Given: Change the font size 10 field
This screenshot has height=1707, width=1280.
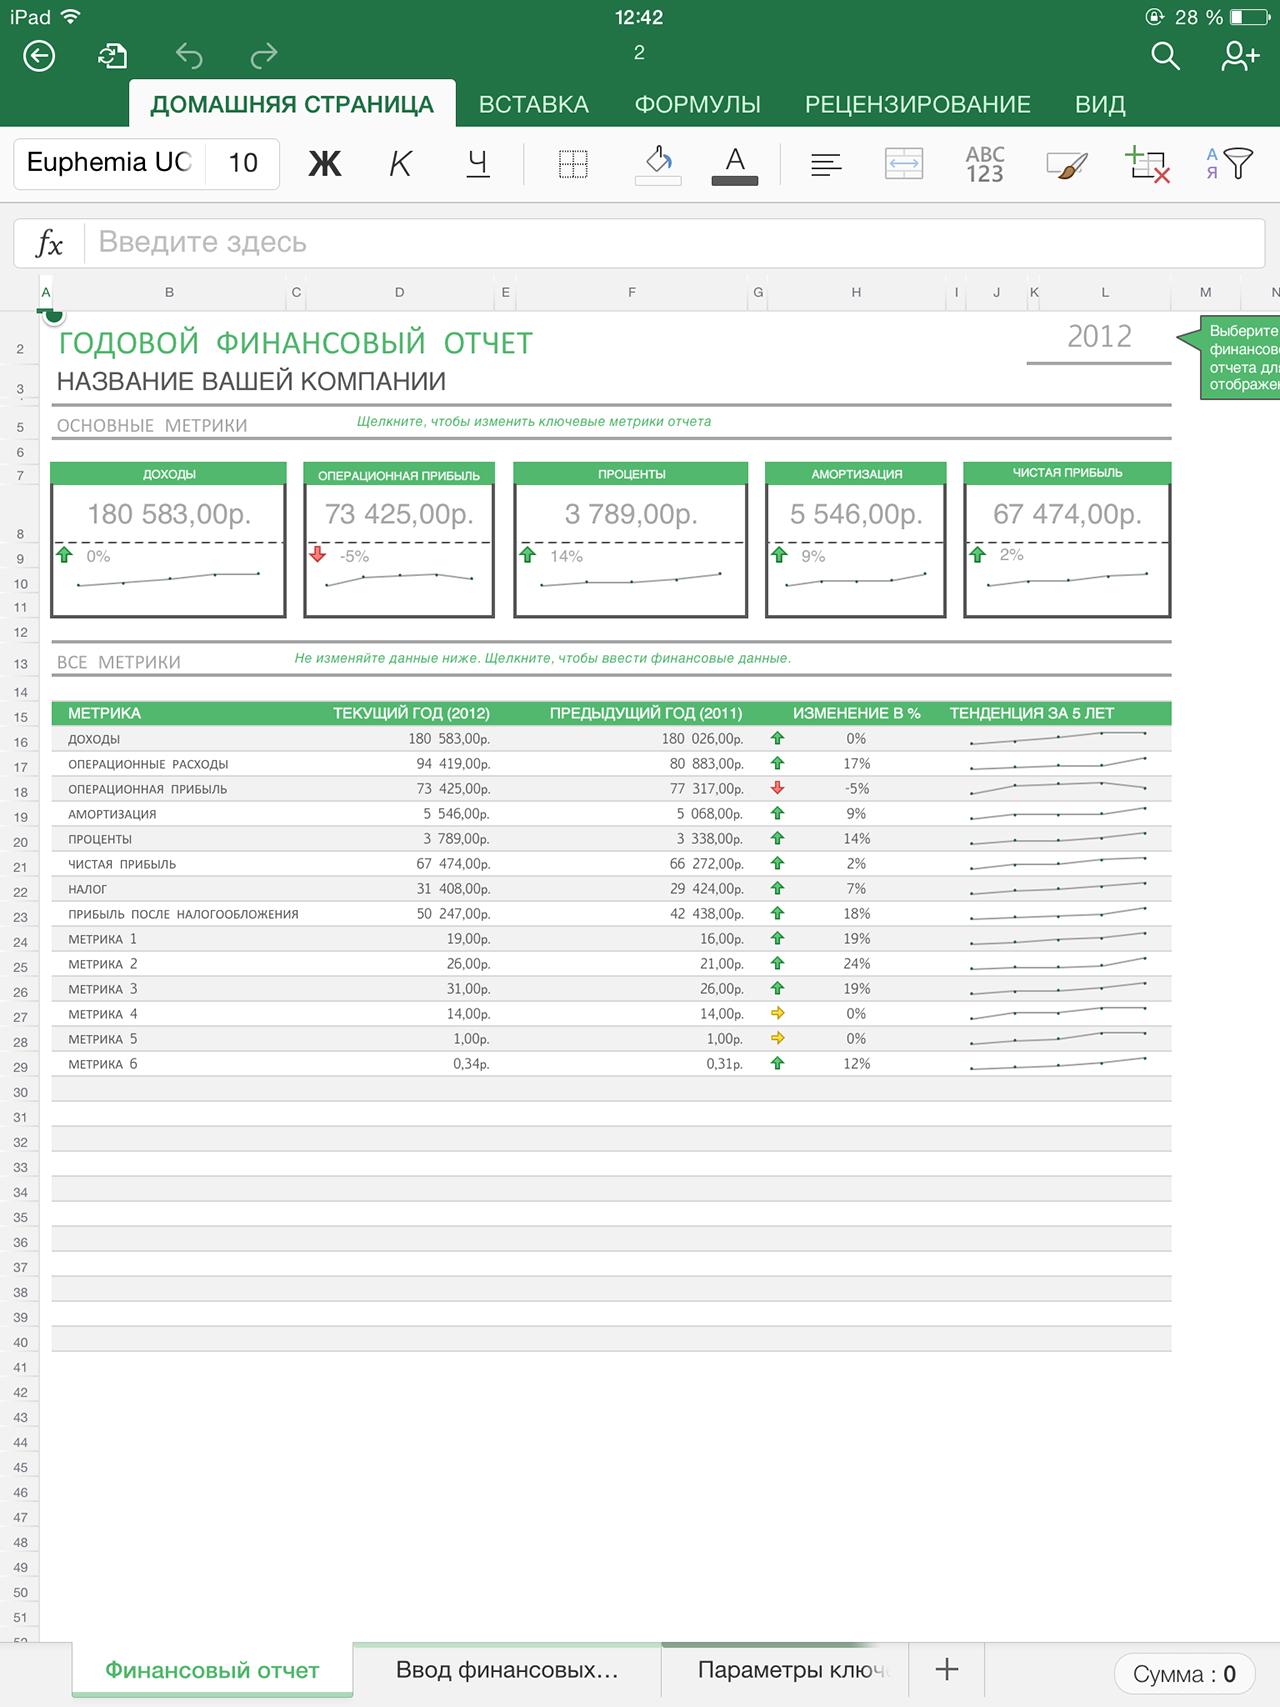Looking at the screenshot, I should click(242, 163).
